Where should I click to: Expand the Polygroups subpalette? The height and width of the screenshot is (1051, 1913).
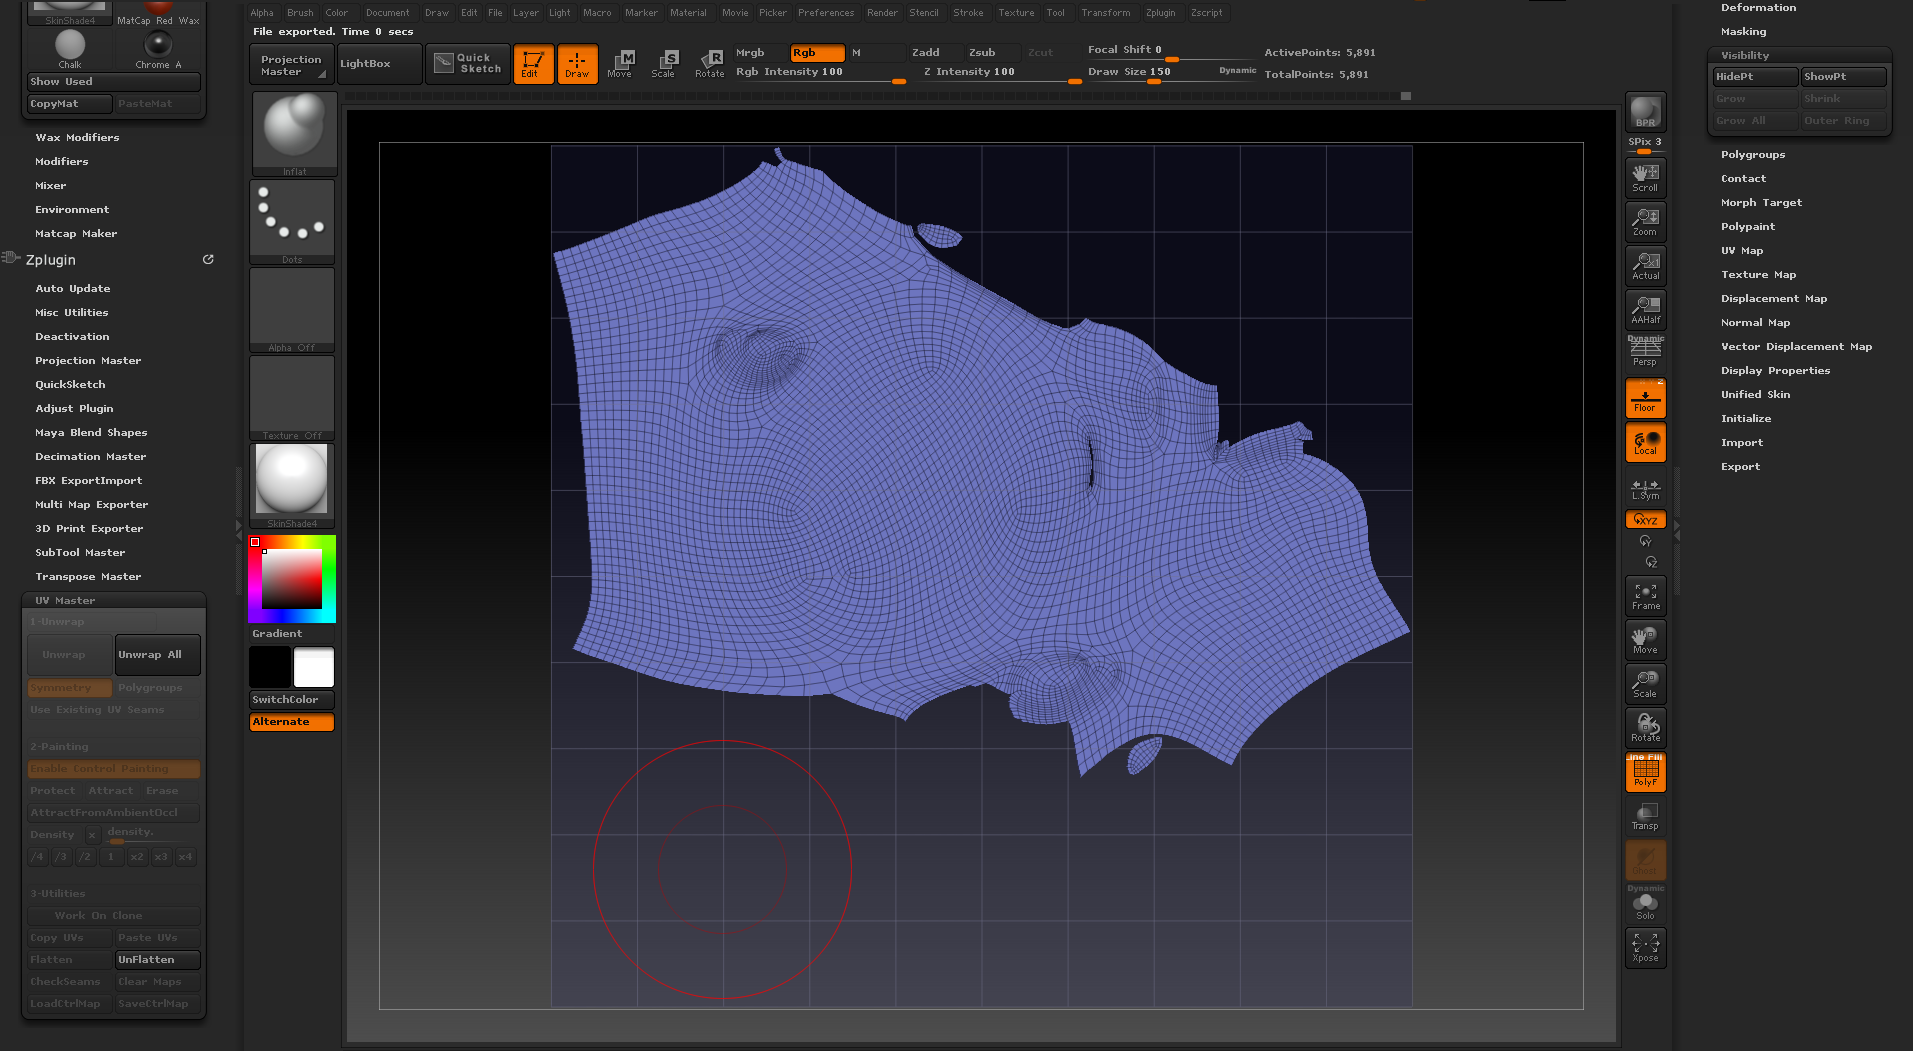pyautogui.click(x=1752, y=154)
